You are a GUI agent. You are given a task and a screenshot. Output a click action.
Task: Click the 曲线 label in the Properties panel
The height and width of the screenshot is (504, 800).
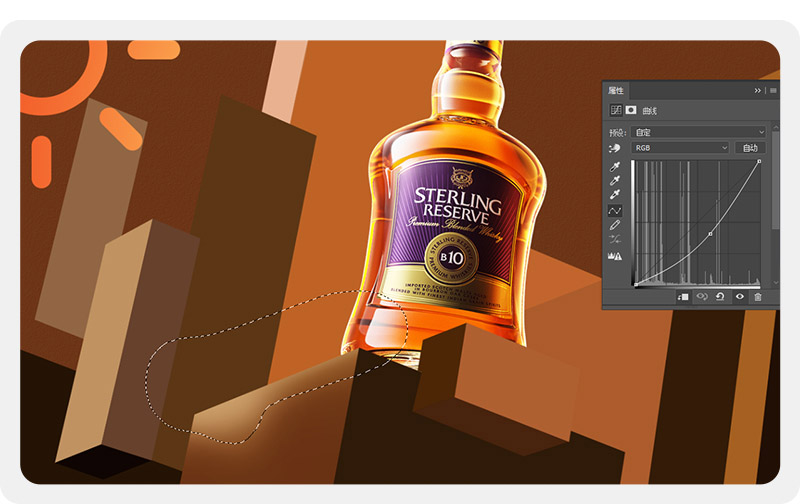pyautogui.click(x=649, y=110)
